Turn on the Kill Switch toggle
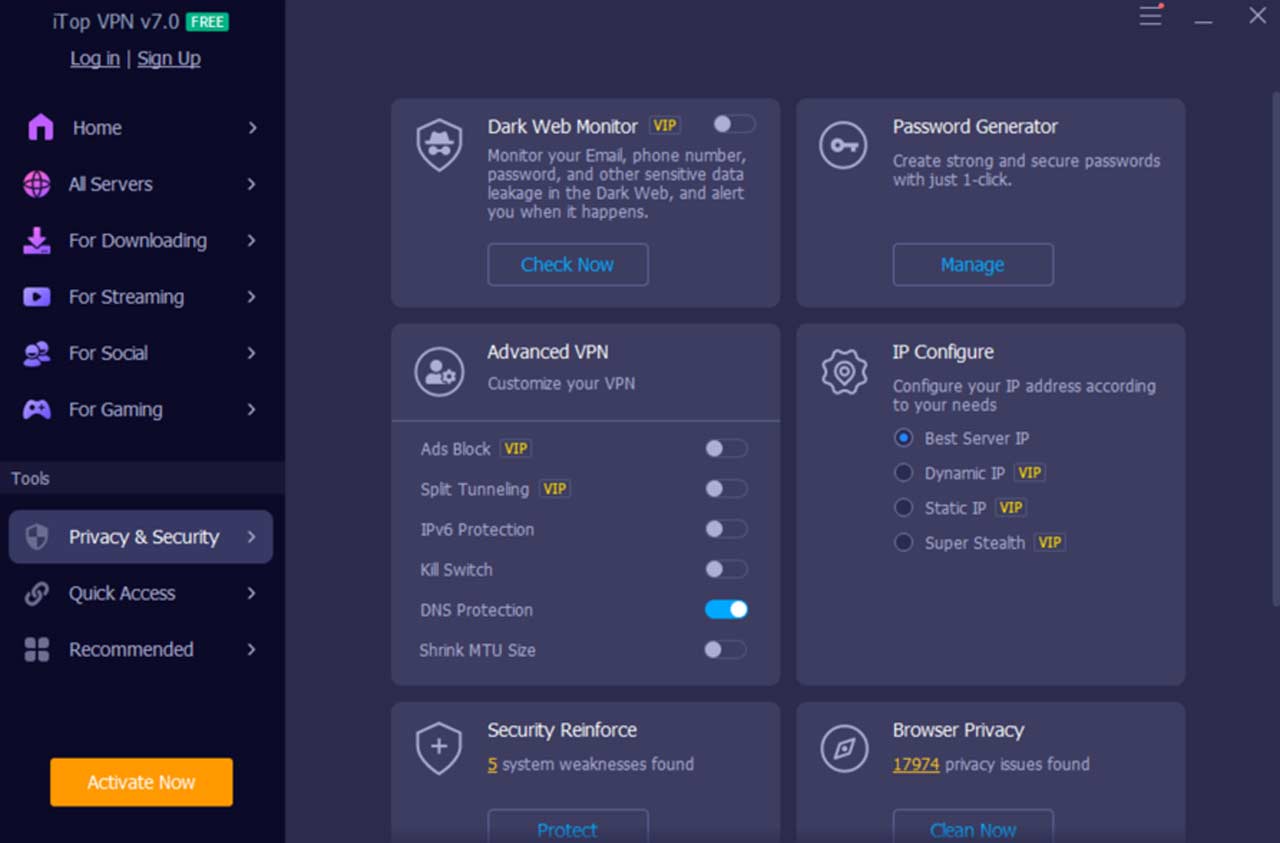This screenshot has height=843, width=1280. click(x=725, y=569)
